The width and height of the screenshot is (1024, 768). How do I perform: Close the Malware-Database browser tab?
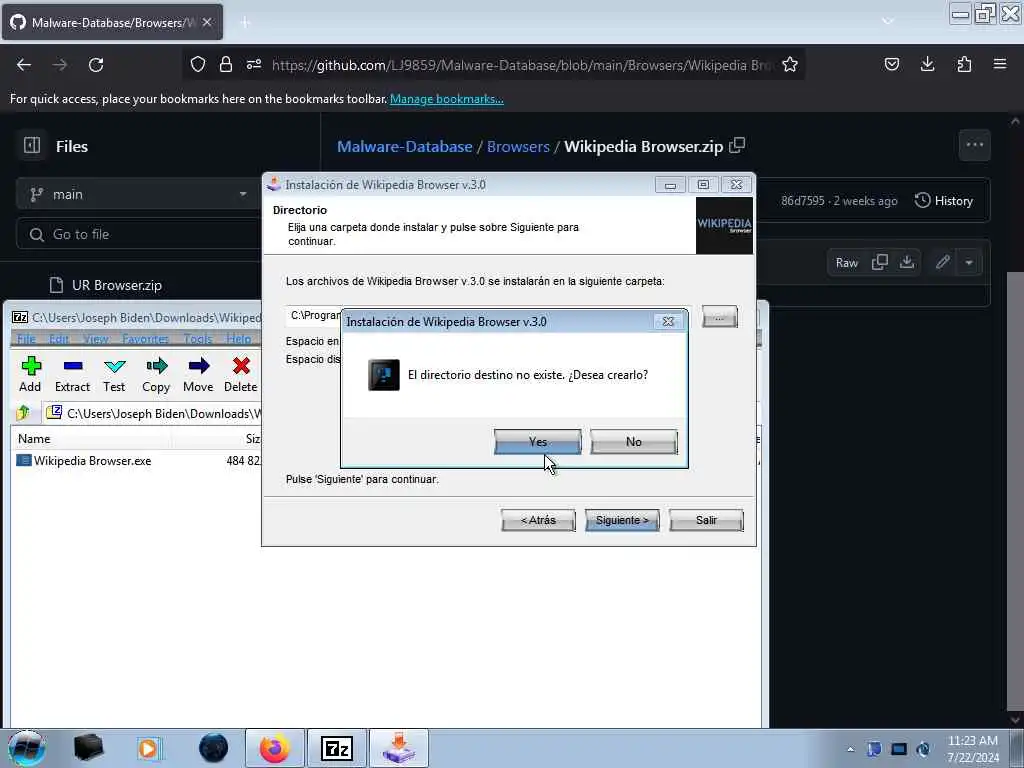[x=207, y=22]
